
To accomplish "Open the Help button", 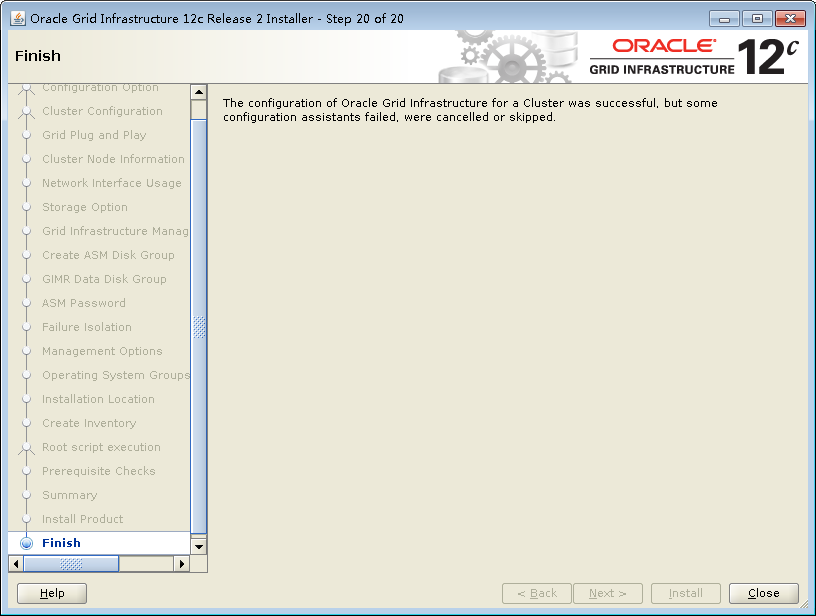I will (x=52, y=593).
